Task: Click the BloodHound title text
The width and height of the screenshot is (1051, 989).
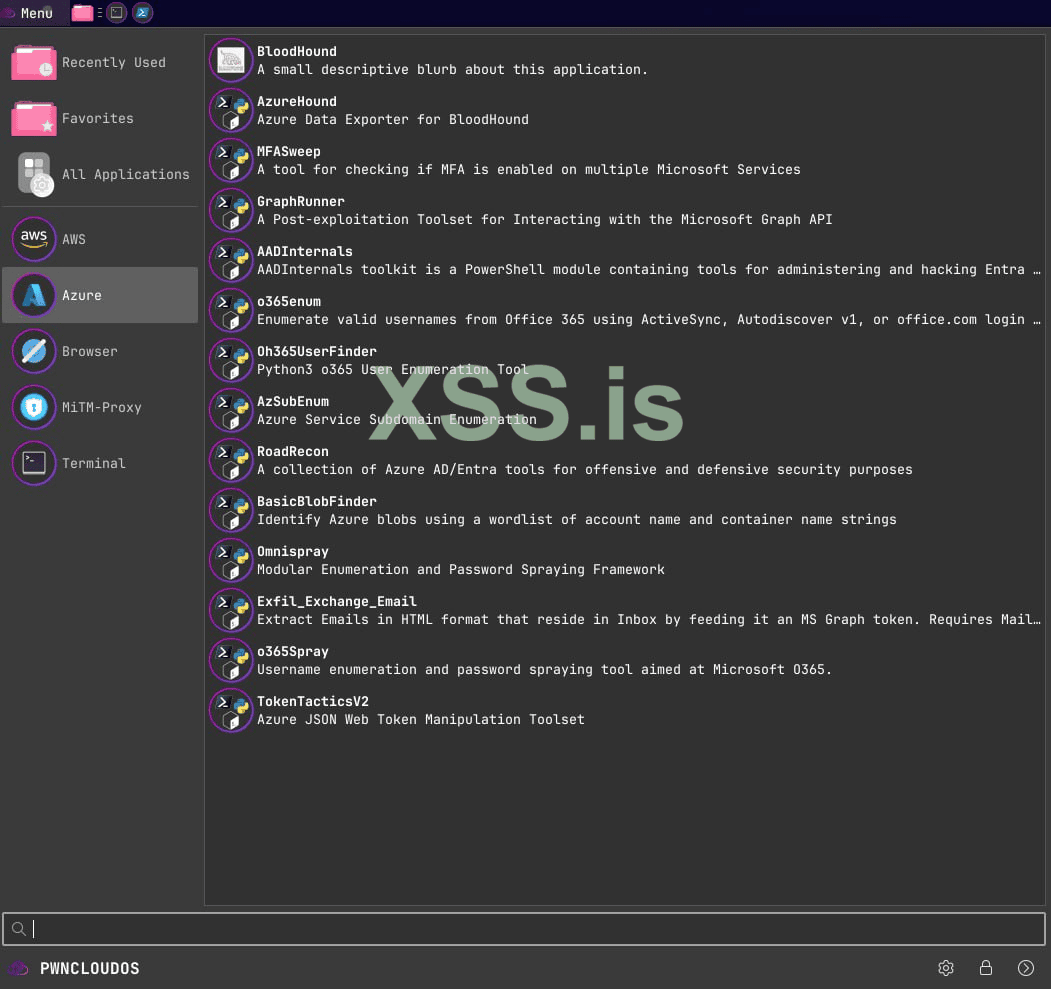Action: point(296,52)
